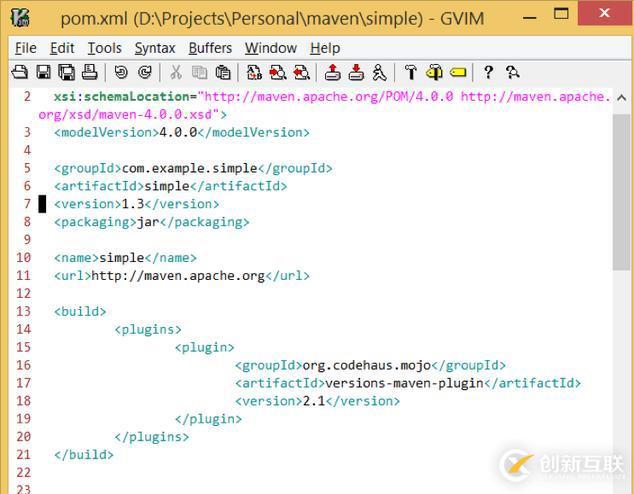Click the Redo toolbar icon
Screen dimensions: 634x494
pos(145,72)
